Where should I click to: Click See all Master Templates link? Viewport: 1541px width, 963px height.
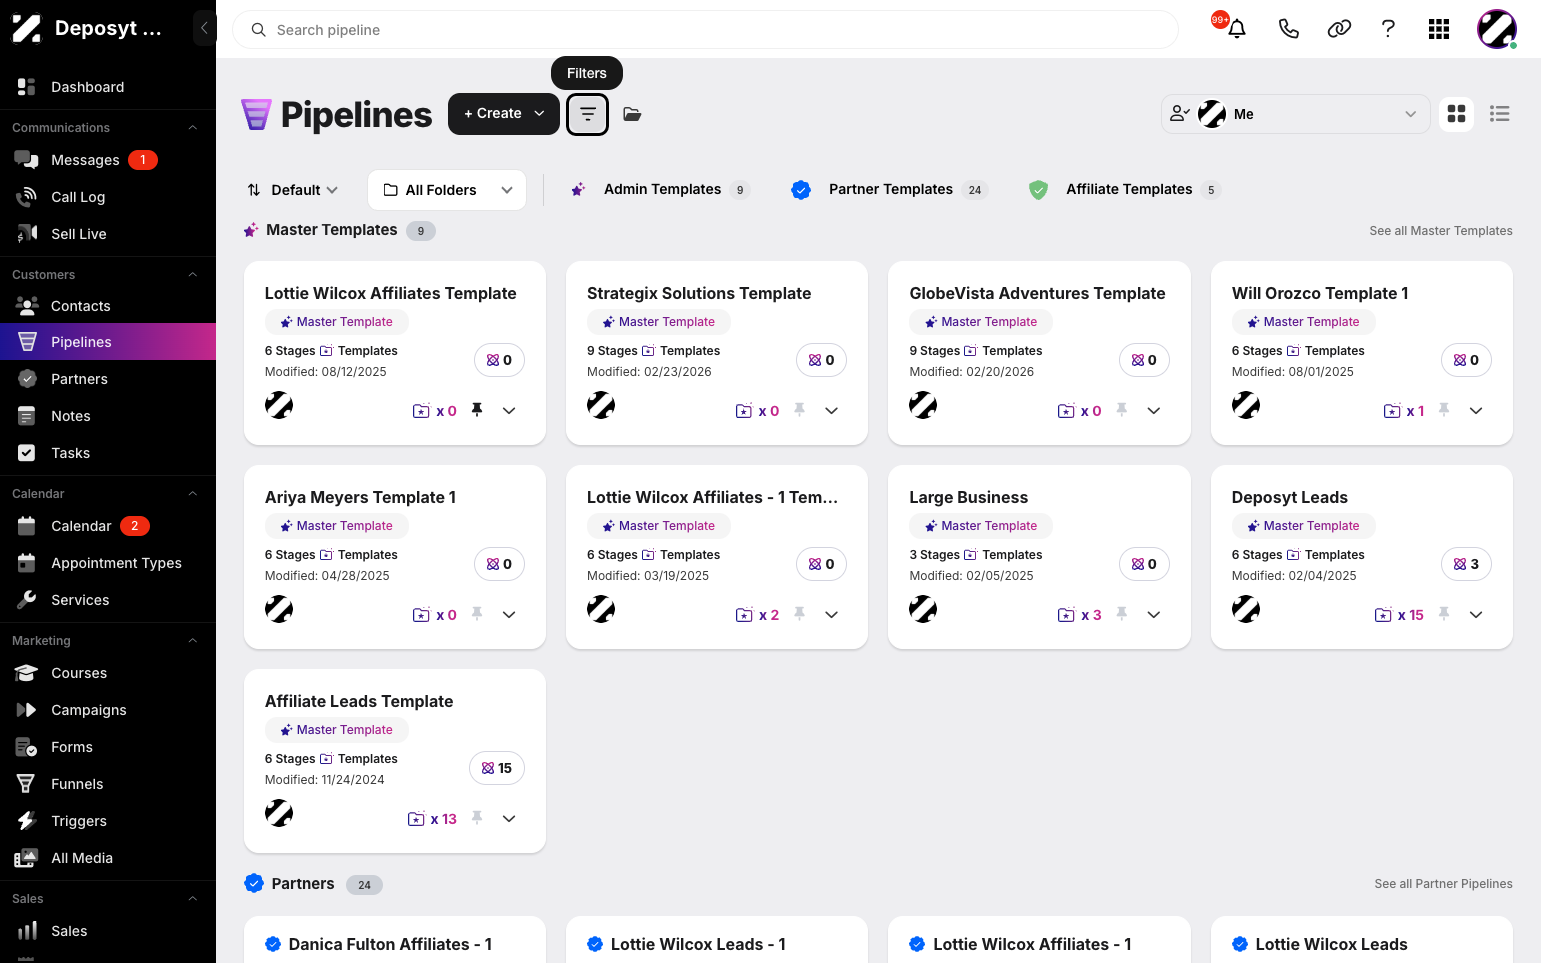pos(1441,231)
